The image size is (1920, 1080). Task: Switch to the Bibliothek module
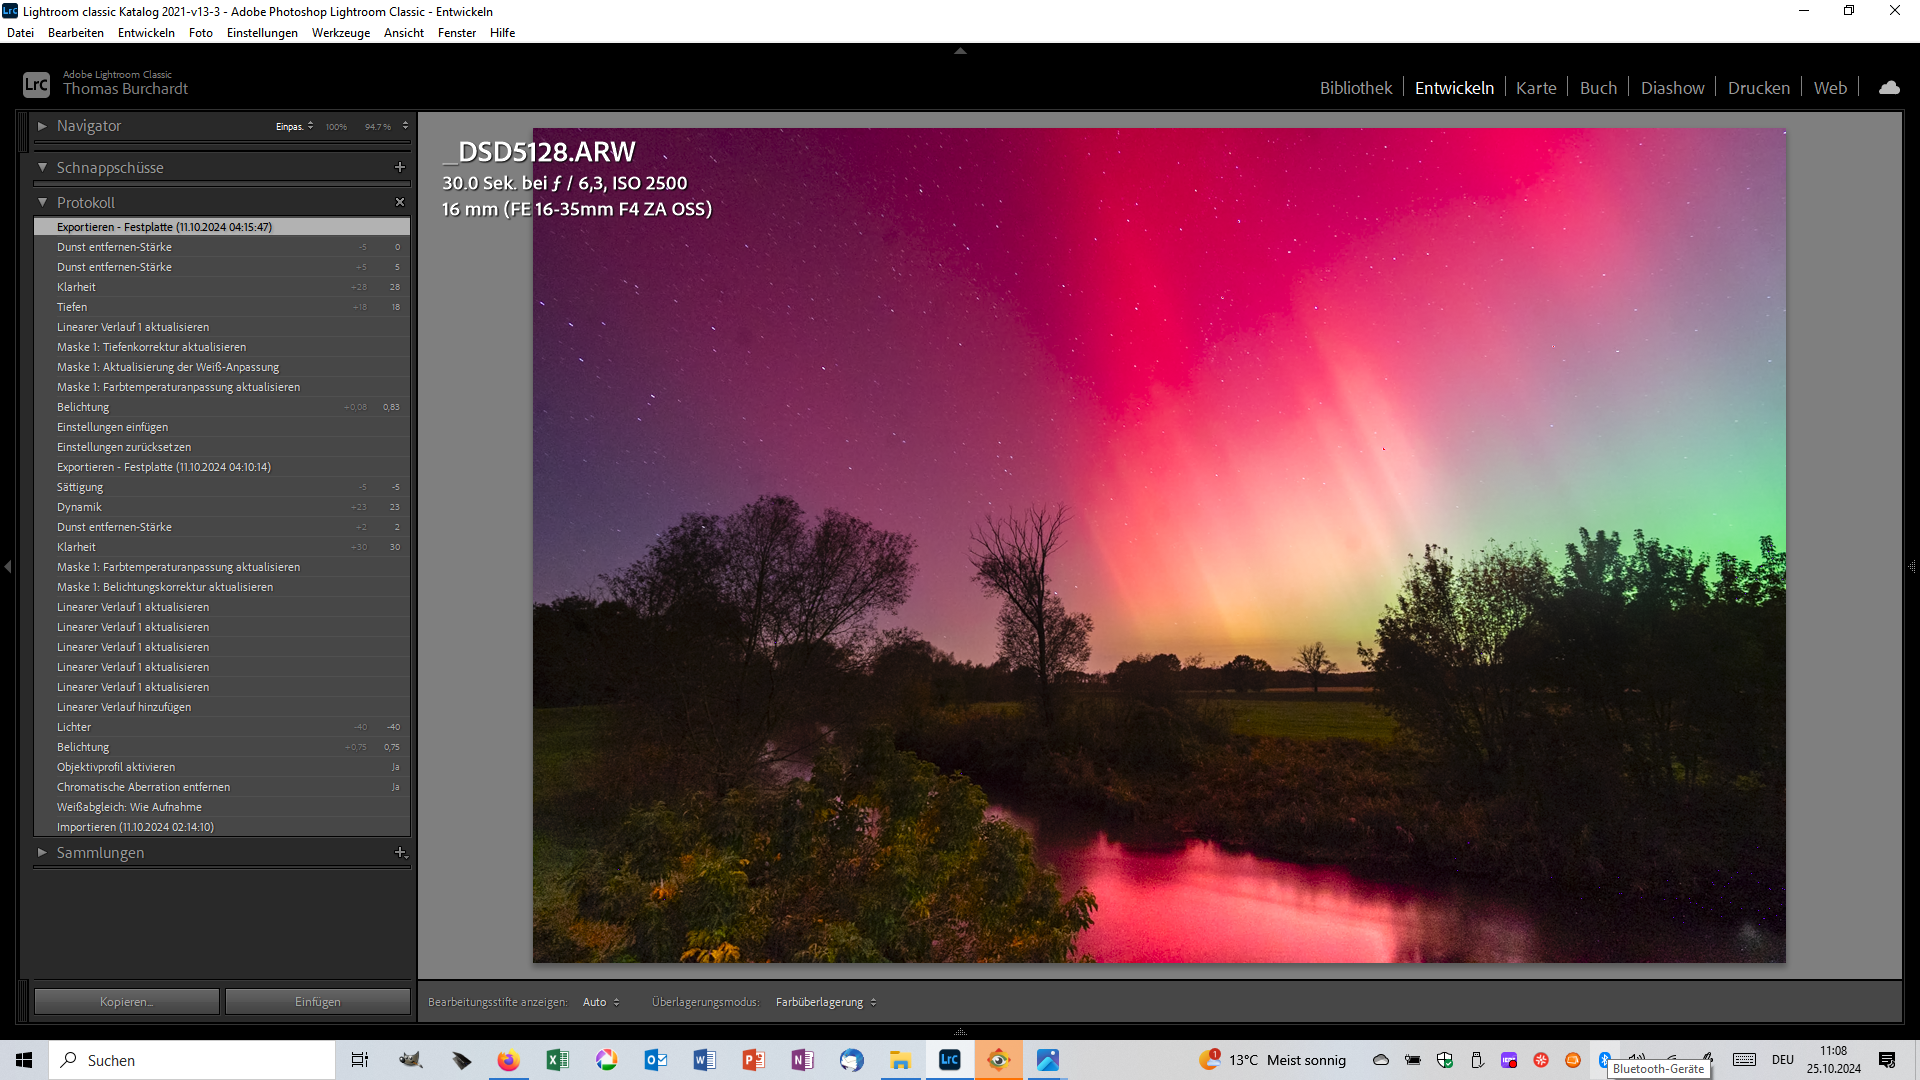(x=1355, y=88)
